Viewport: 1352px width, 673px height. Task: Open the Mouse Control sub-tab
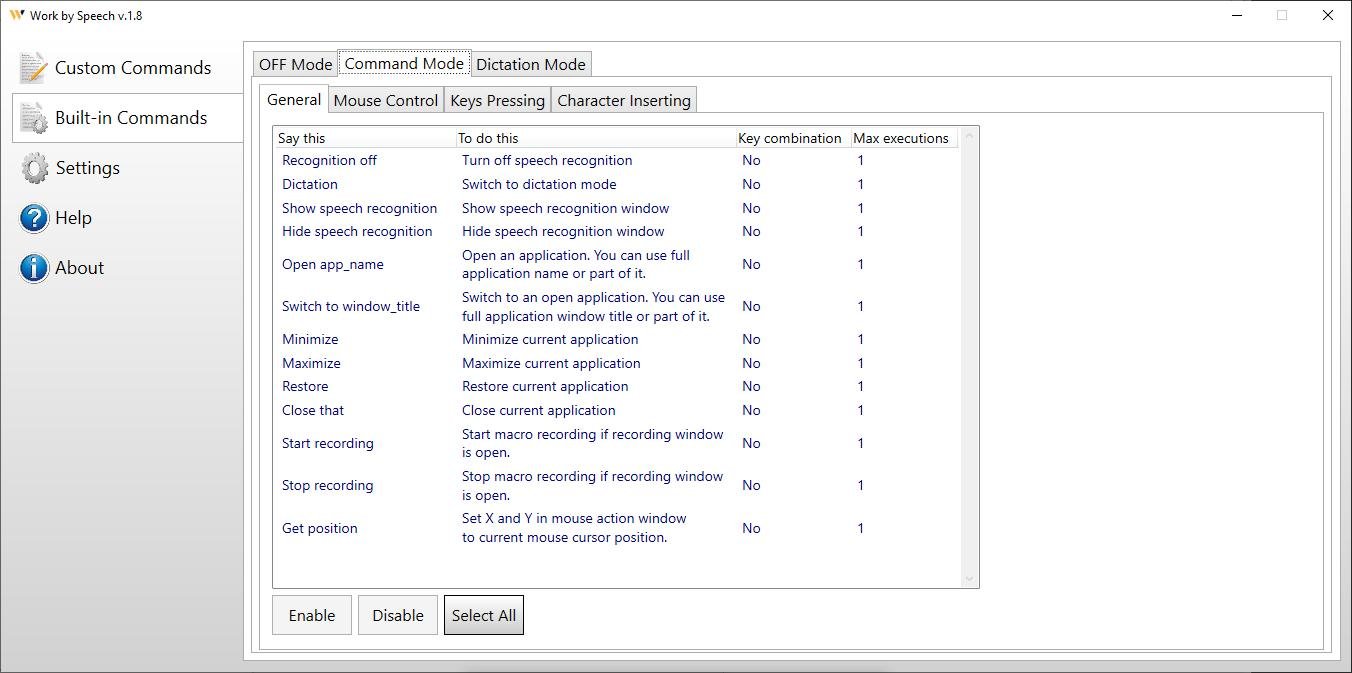tap(385, 101)
